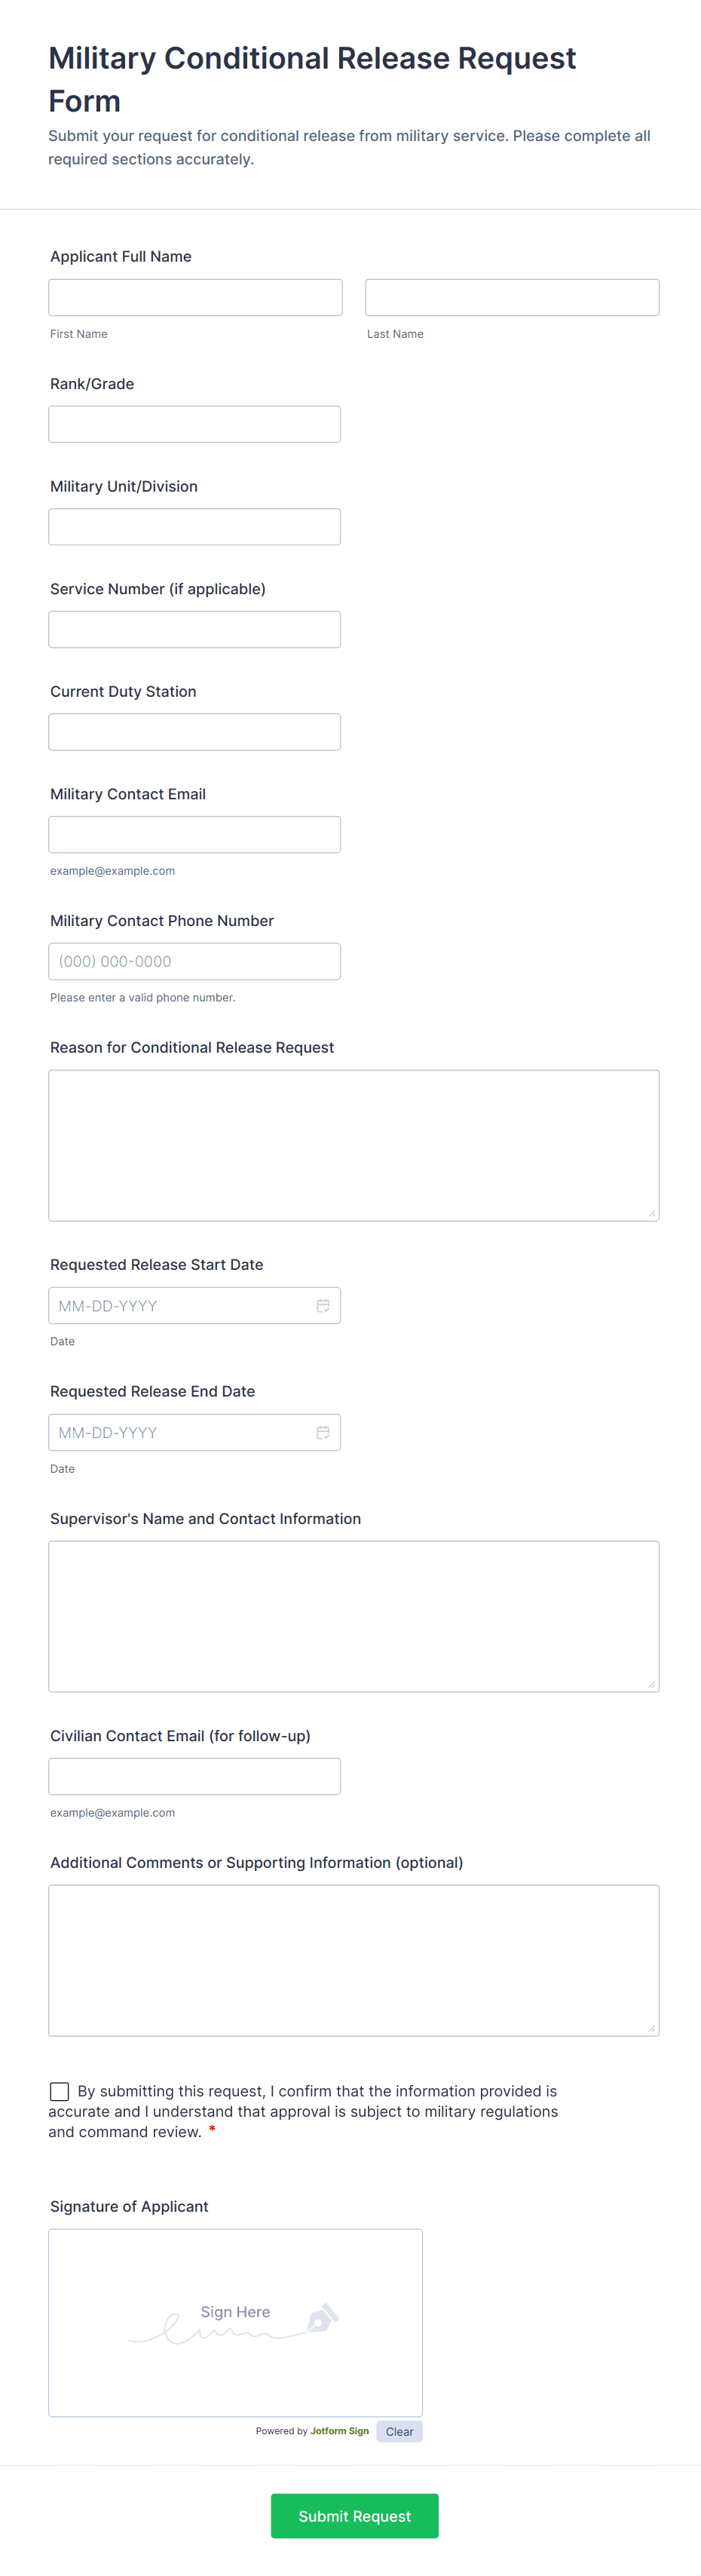Open the Jotform Sign link
Image resolution: width=701 pixels, height=2576 pixels.
point(339,2431)
